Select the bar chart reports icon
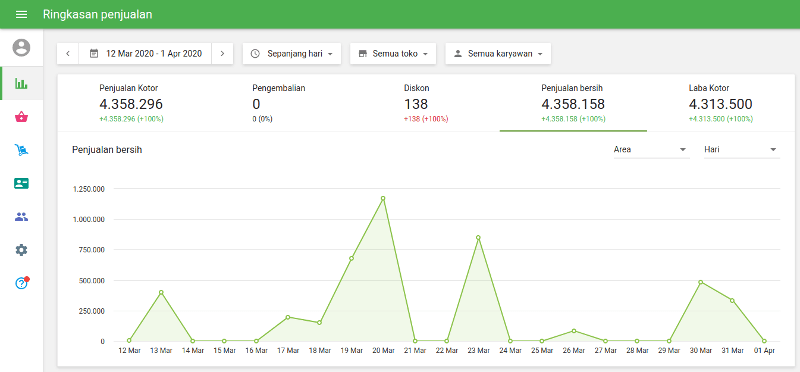The image size is (800, 372). [21, 84]
